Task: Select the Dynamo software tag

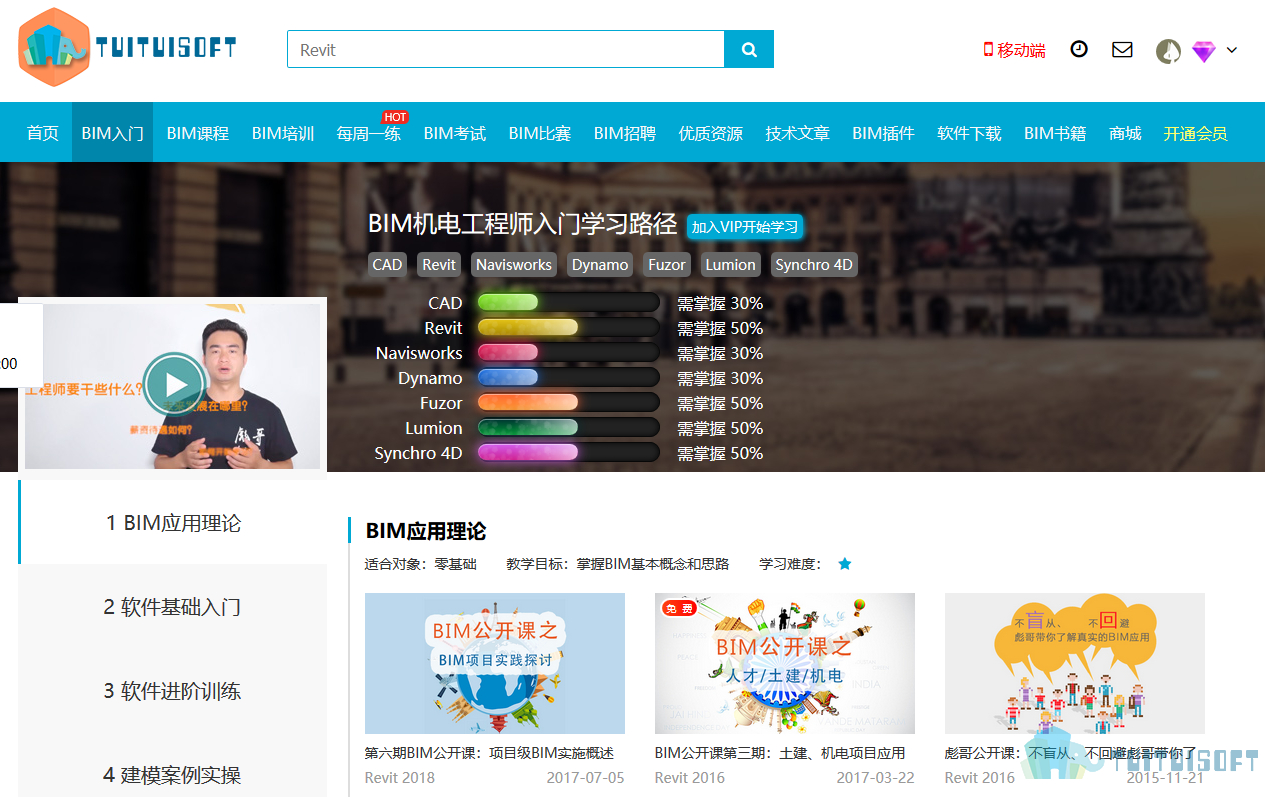Action: pos(600,265)
